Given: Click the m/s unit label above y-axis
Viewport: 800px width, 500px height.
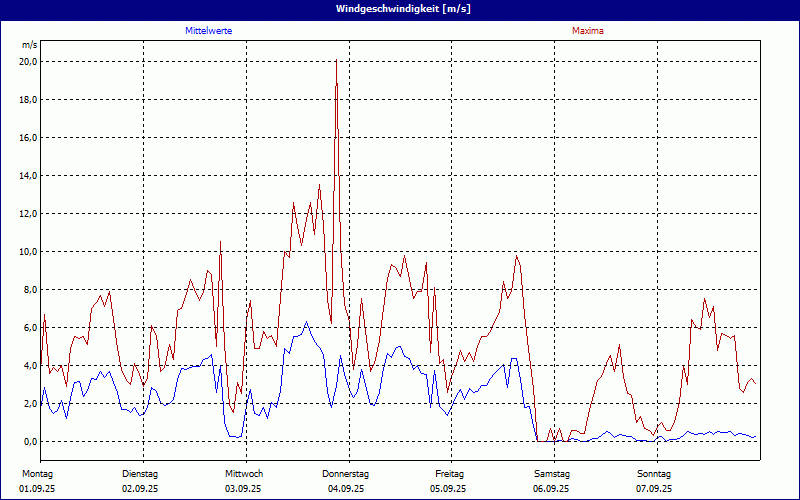Looking at the screenshot, I should [x=29, y=45].
